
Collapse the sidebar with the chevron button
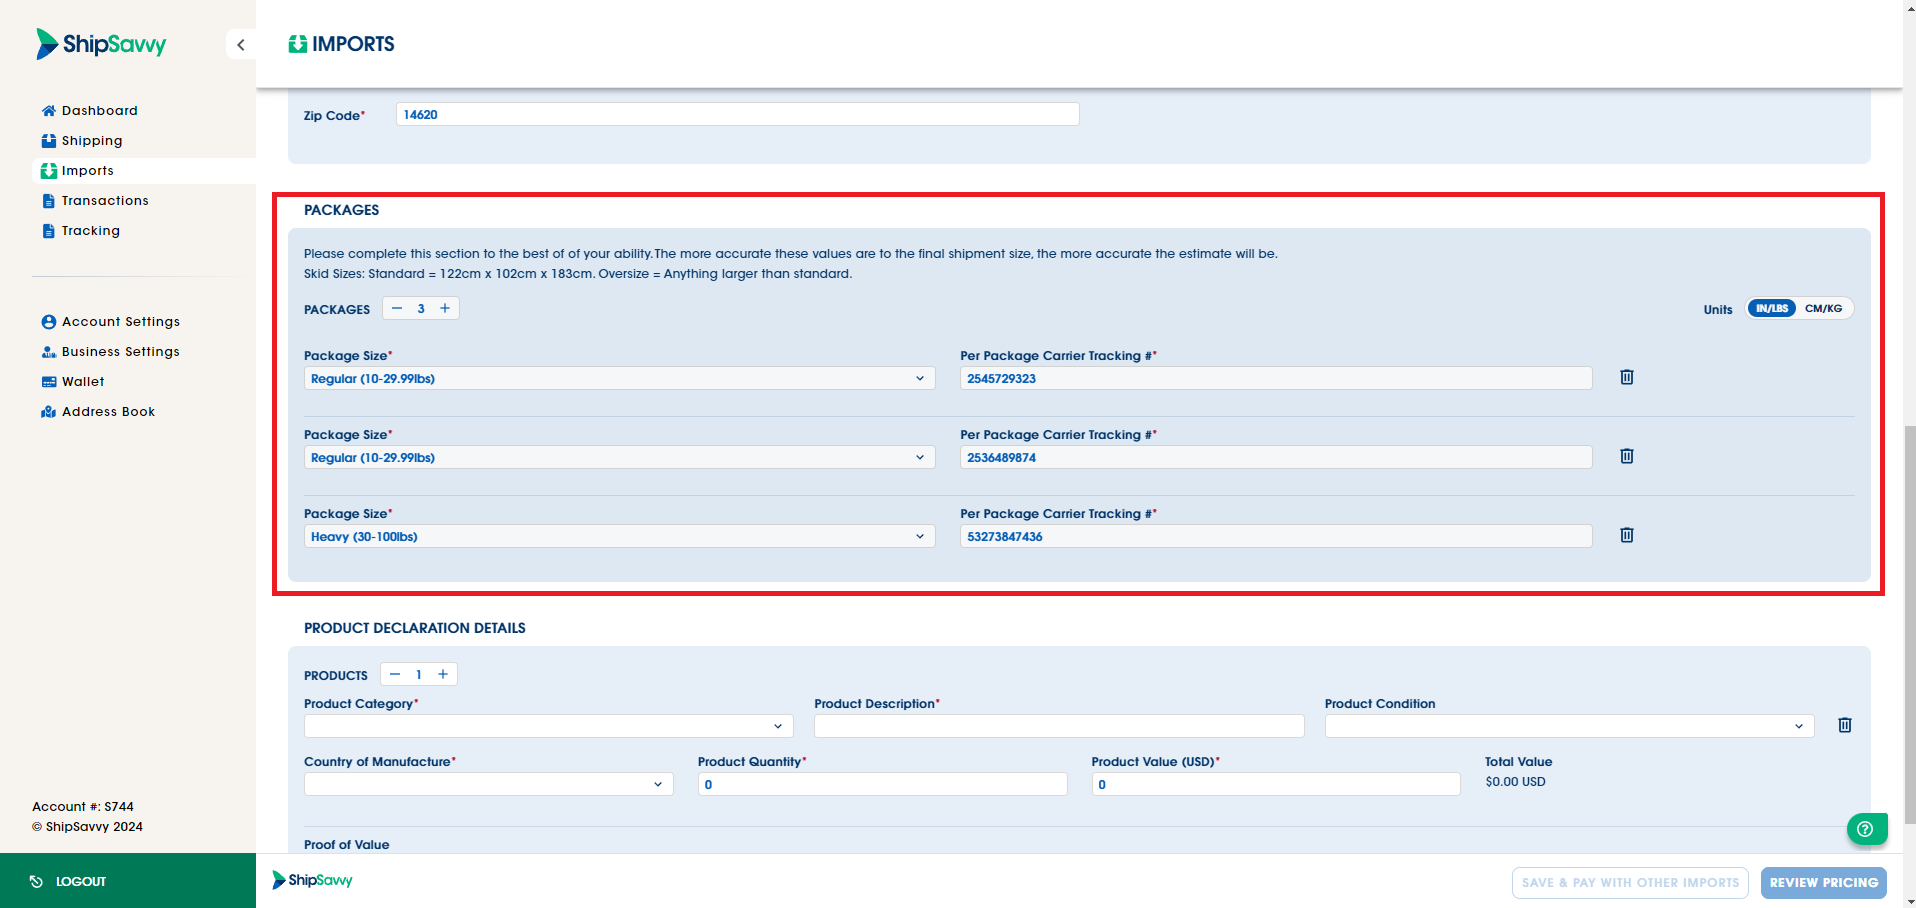pos(241,45)
